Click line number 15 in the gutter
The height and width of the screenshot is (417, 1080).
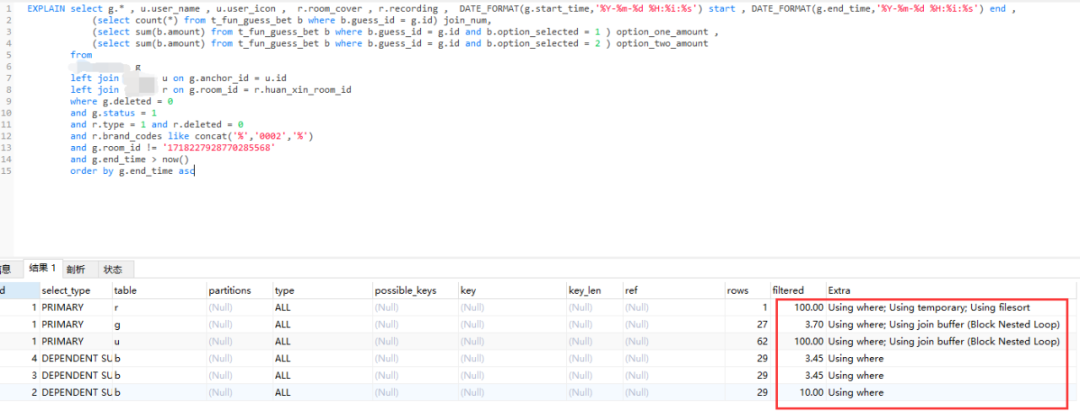pos(6,170)
